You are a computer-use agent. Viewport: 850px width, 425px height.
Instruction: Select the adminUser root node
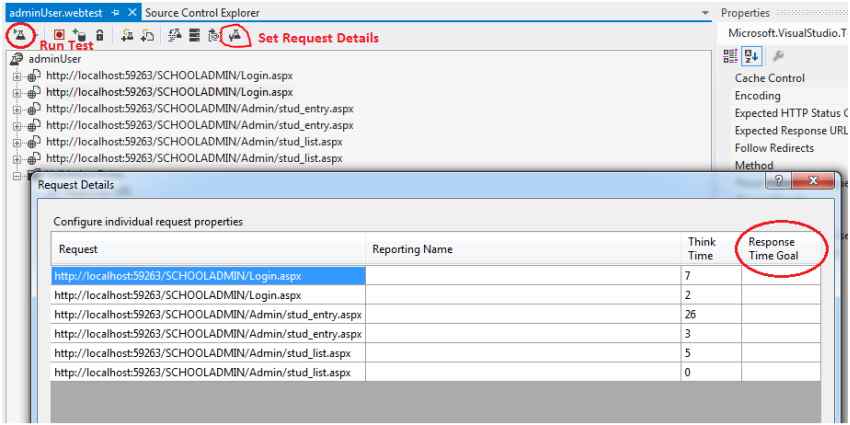(55, 59)
